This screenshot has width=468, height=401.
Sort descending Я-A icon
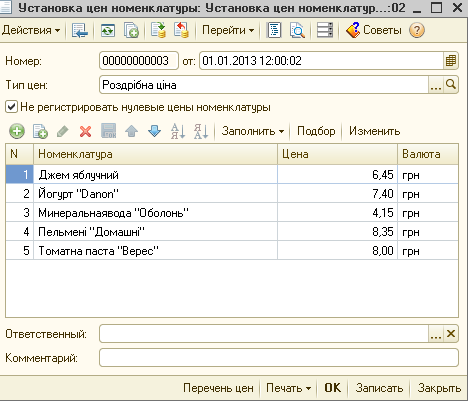click(201, 131)
